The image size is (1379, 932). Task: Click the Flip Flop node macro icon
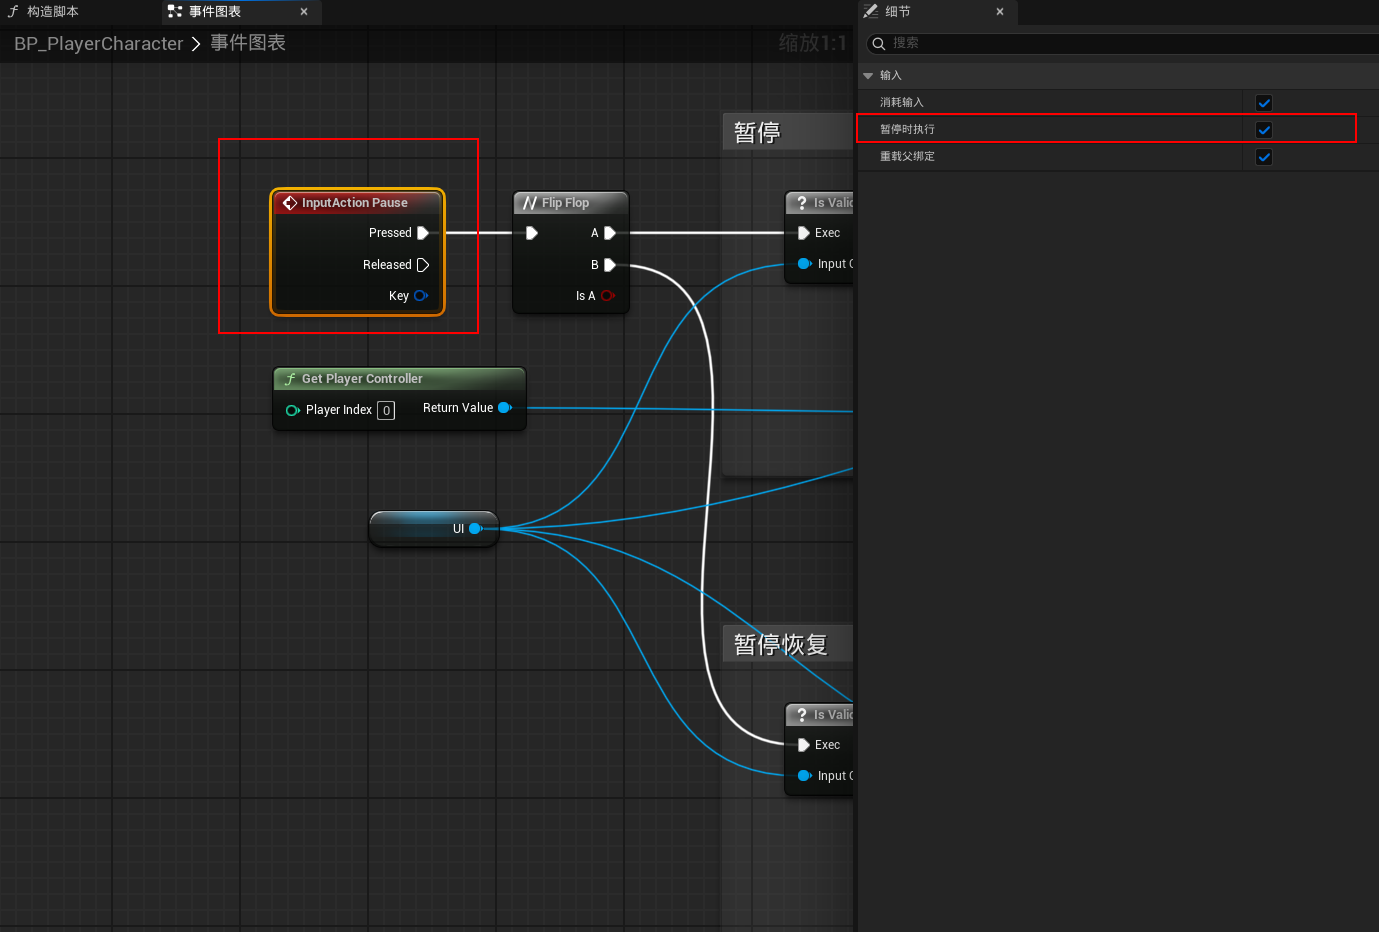(530, 203)
